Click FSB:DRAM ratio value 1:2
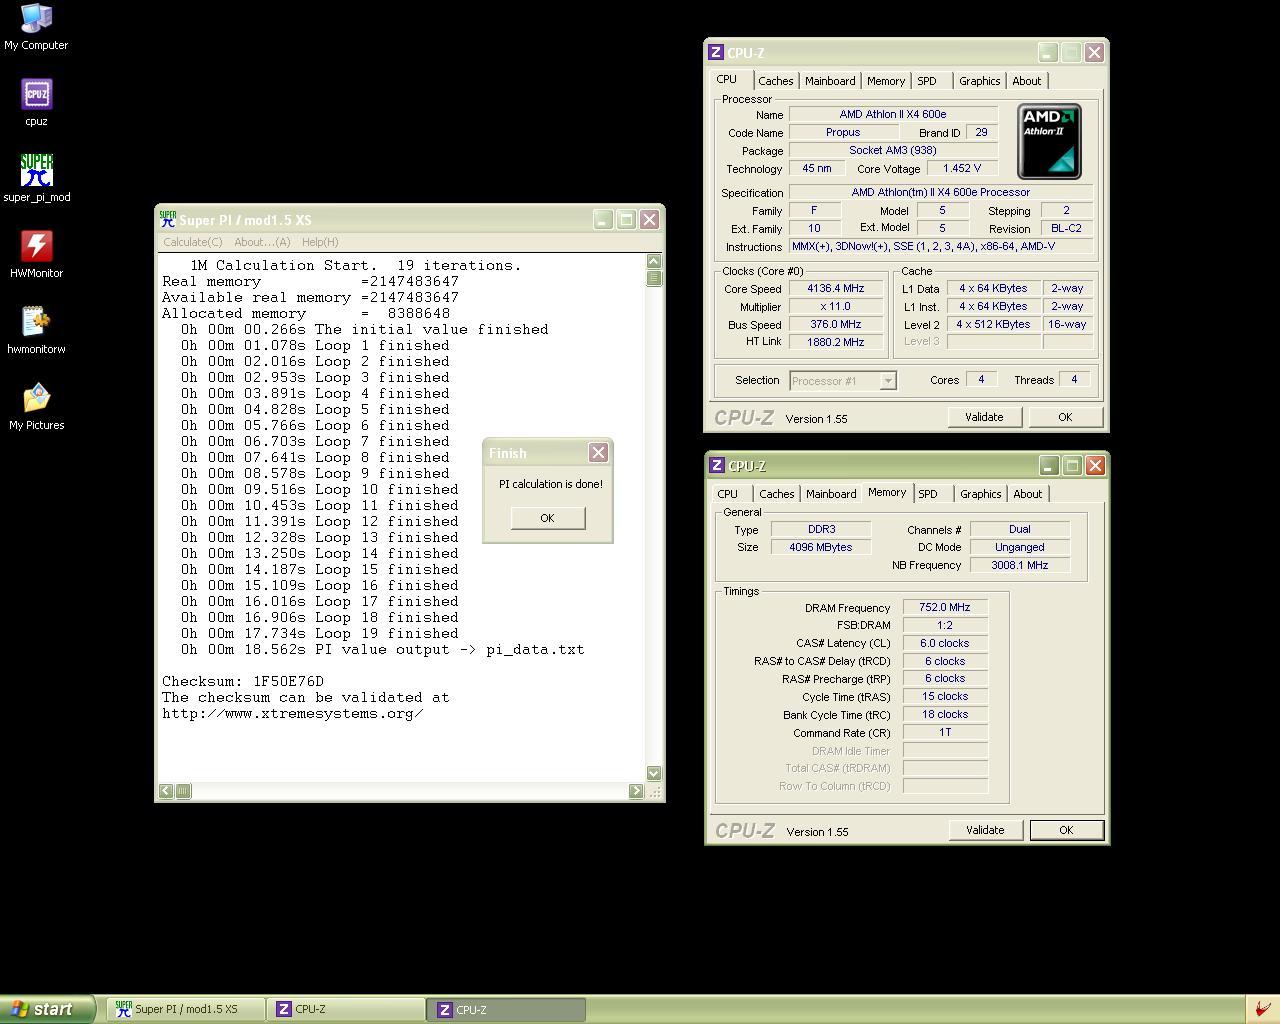This screenshot has height=1024, width=1280. (945, 625)
